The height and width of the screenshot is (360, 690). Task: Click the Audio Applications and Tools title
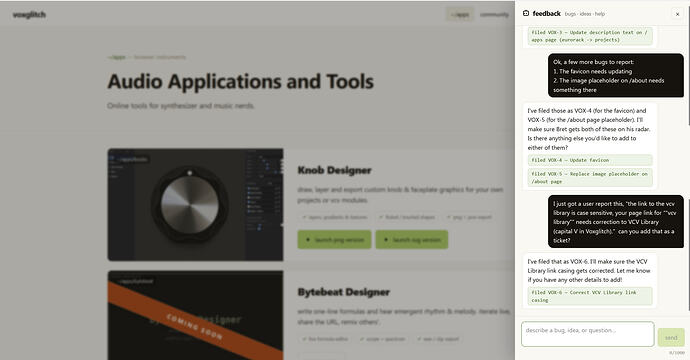[x=241, y=81]
